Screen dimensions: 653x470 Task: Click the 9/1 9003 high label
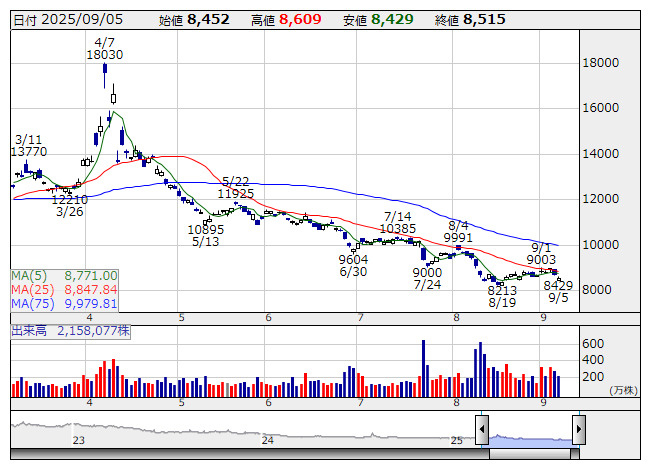tap(541, 254)
